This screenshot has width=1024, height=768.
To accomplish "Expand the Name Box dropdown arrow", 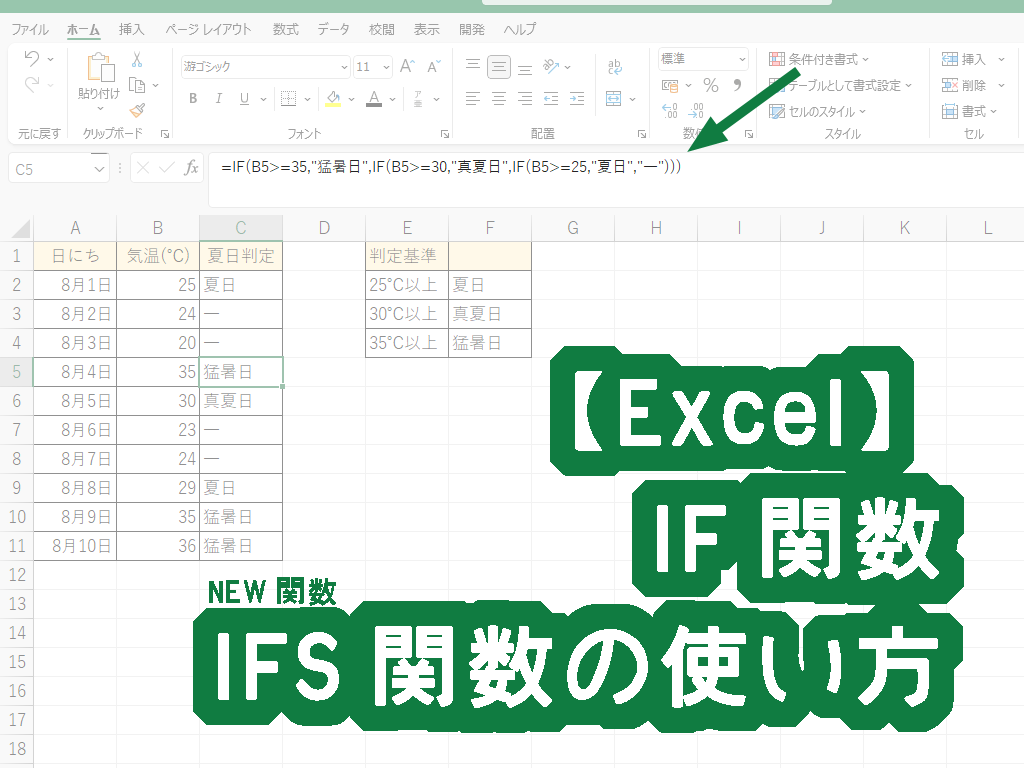I will click(x=99, y=169).
